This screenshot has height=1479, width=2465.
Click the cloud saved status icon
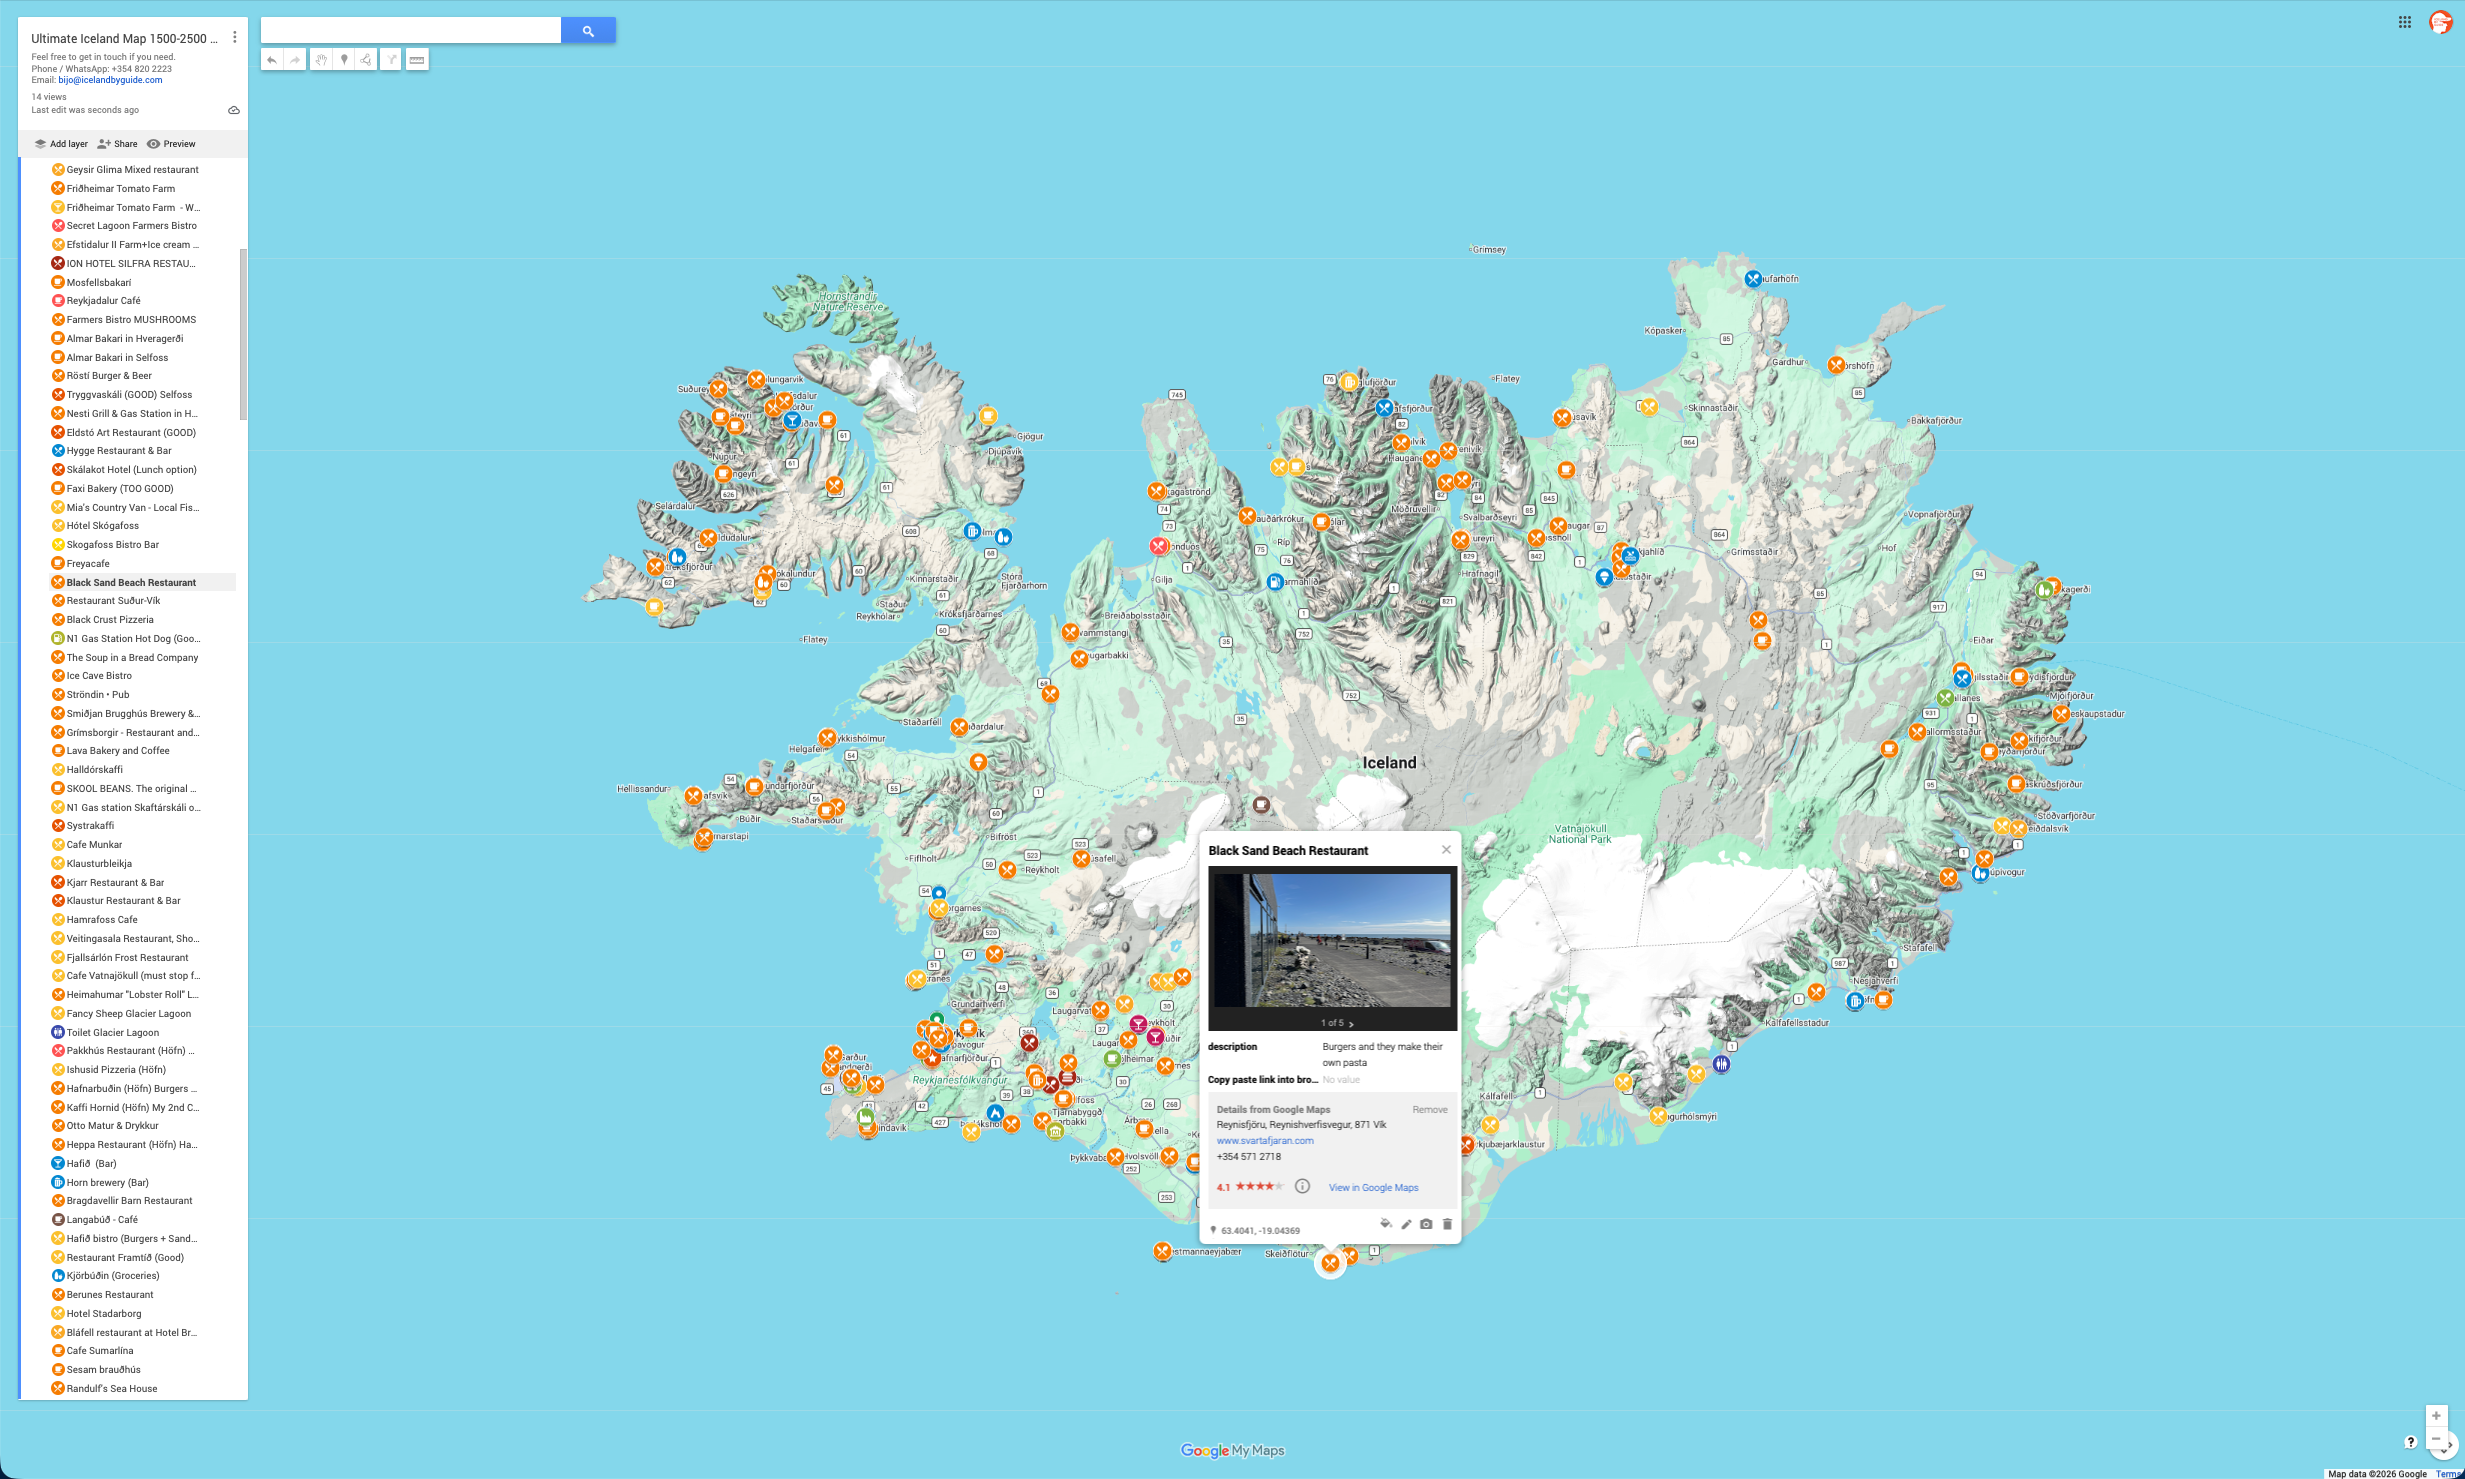[234, 110]
